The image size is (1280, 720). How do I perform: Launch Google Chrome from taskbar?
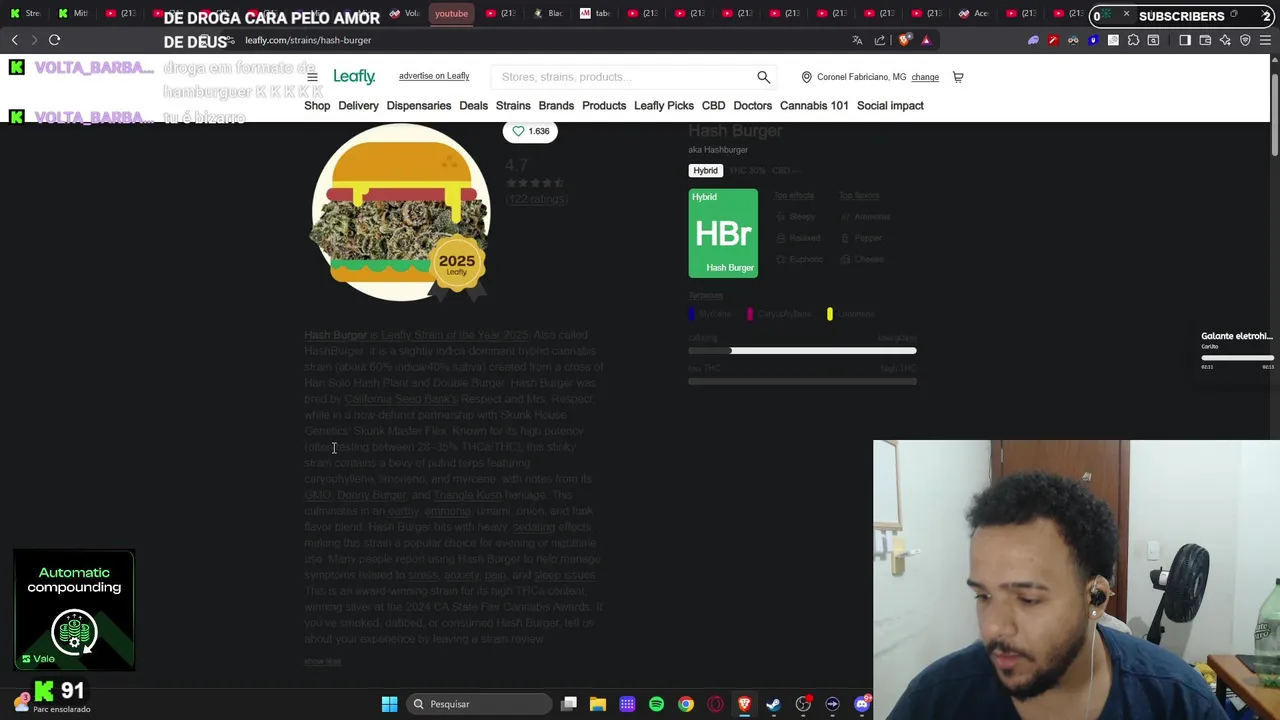coord(686,704)
